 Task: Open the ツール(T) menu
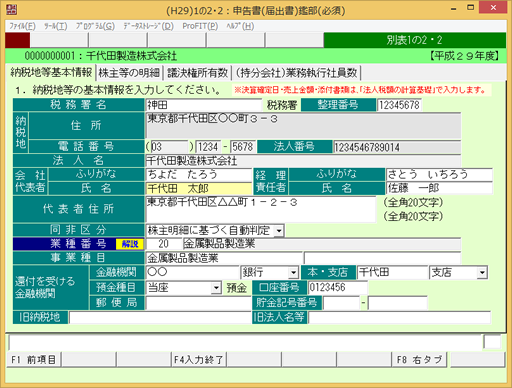point(56,26)
